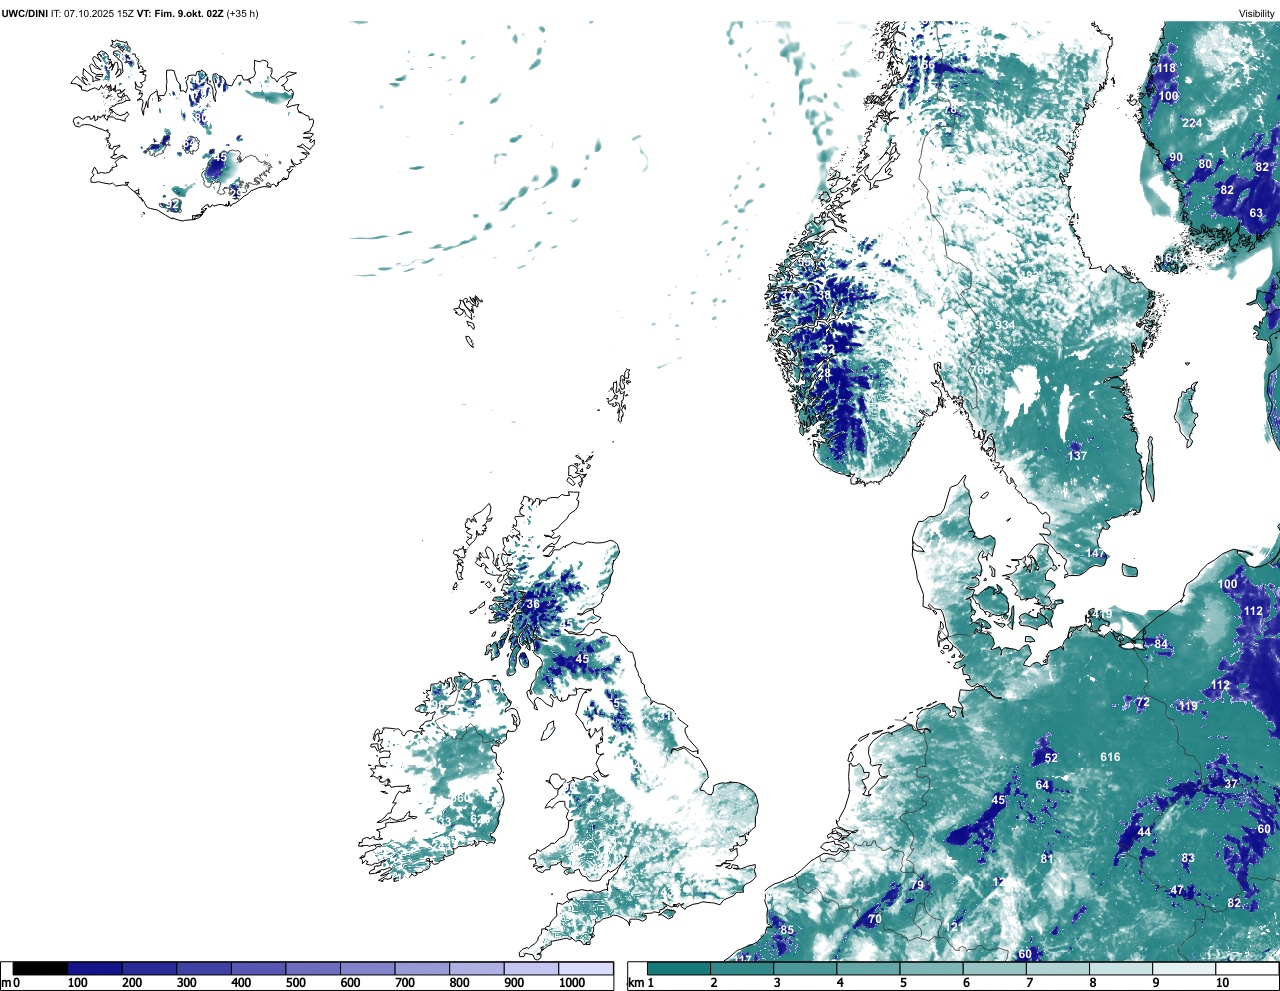Click the '07.10.2025 15Z' initial time text

[99, 13]
